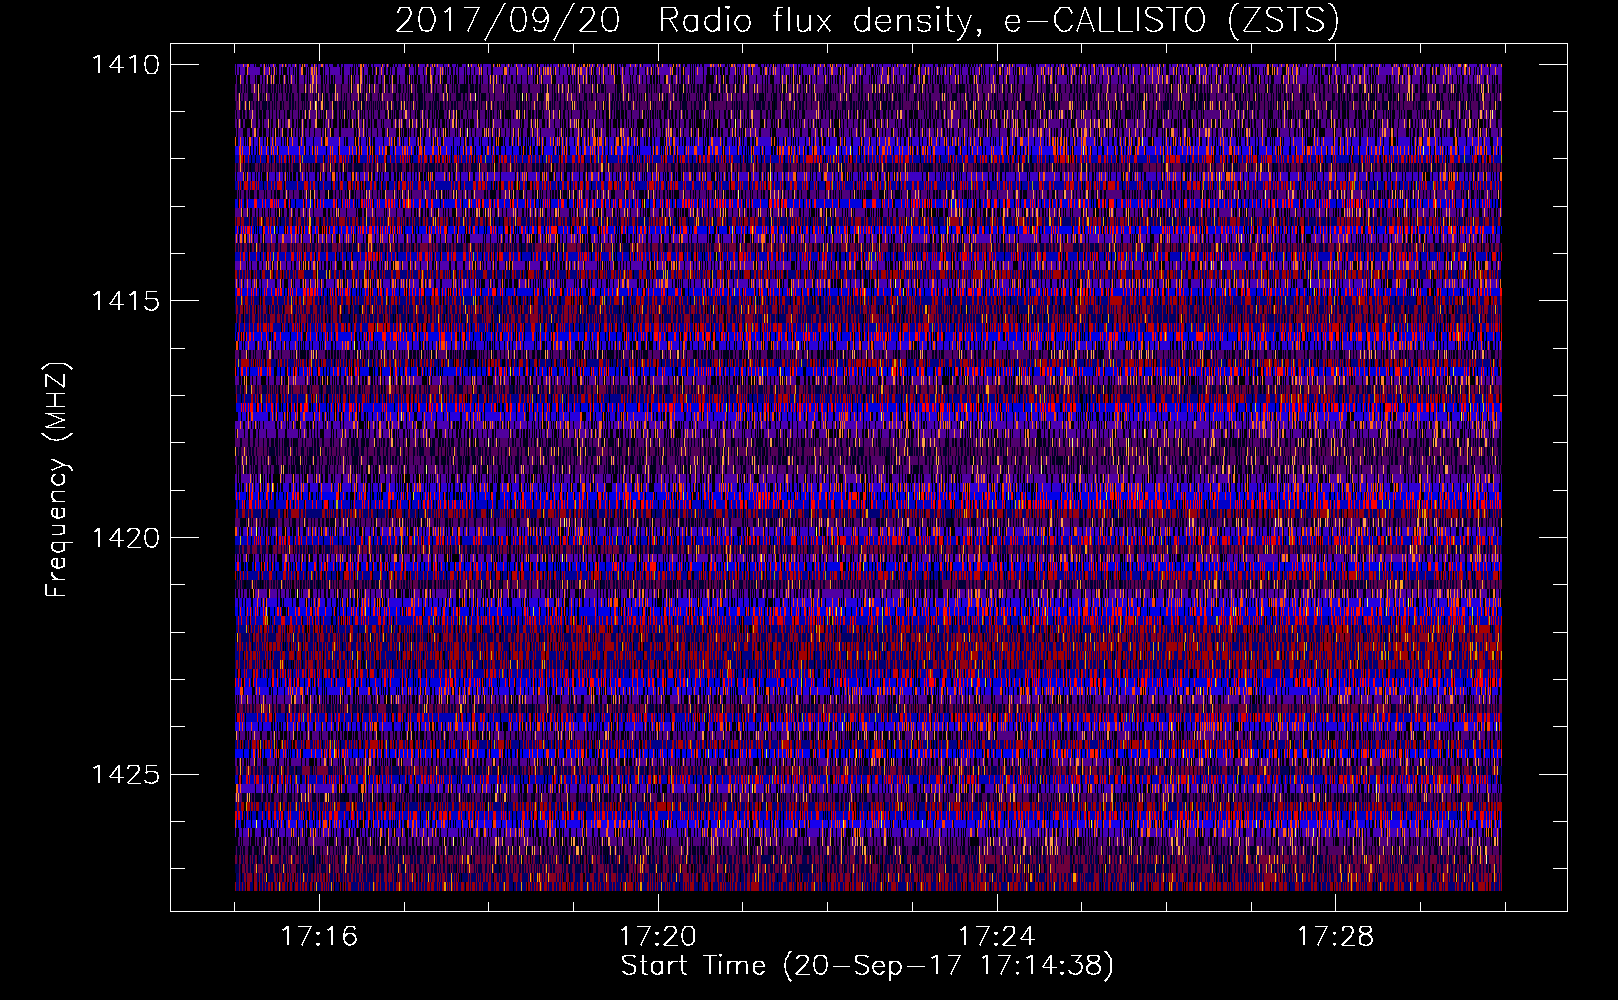
Task: Select the 1420 frequency tick label
Action: [125, 538]
